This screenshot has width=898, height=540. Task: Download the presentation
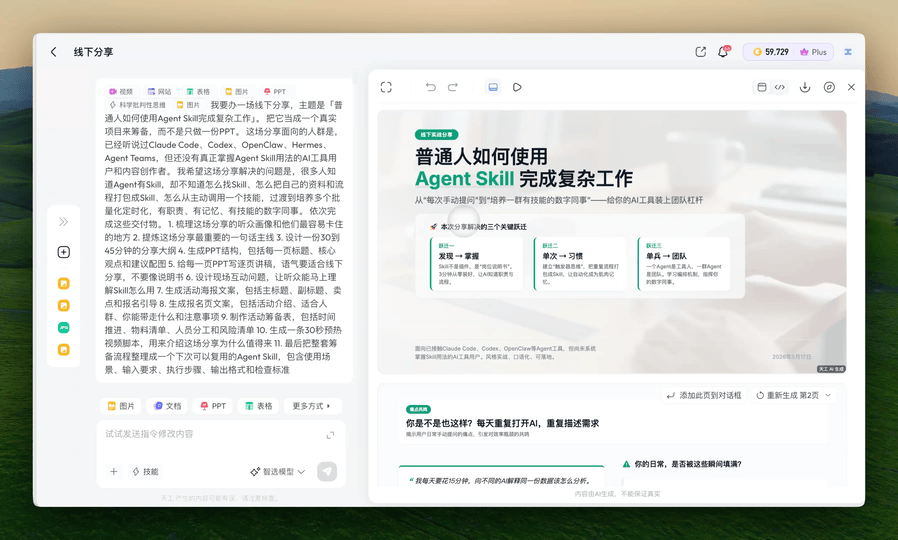click(805, 87)
